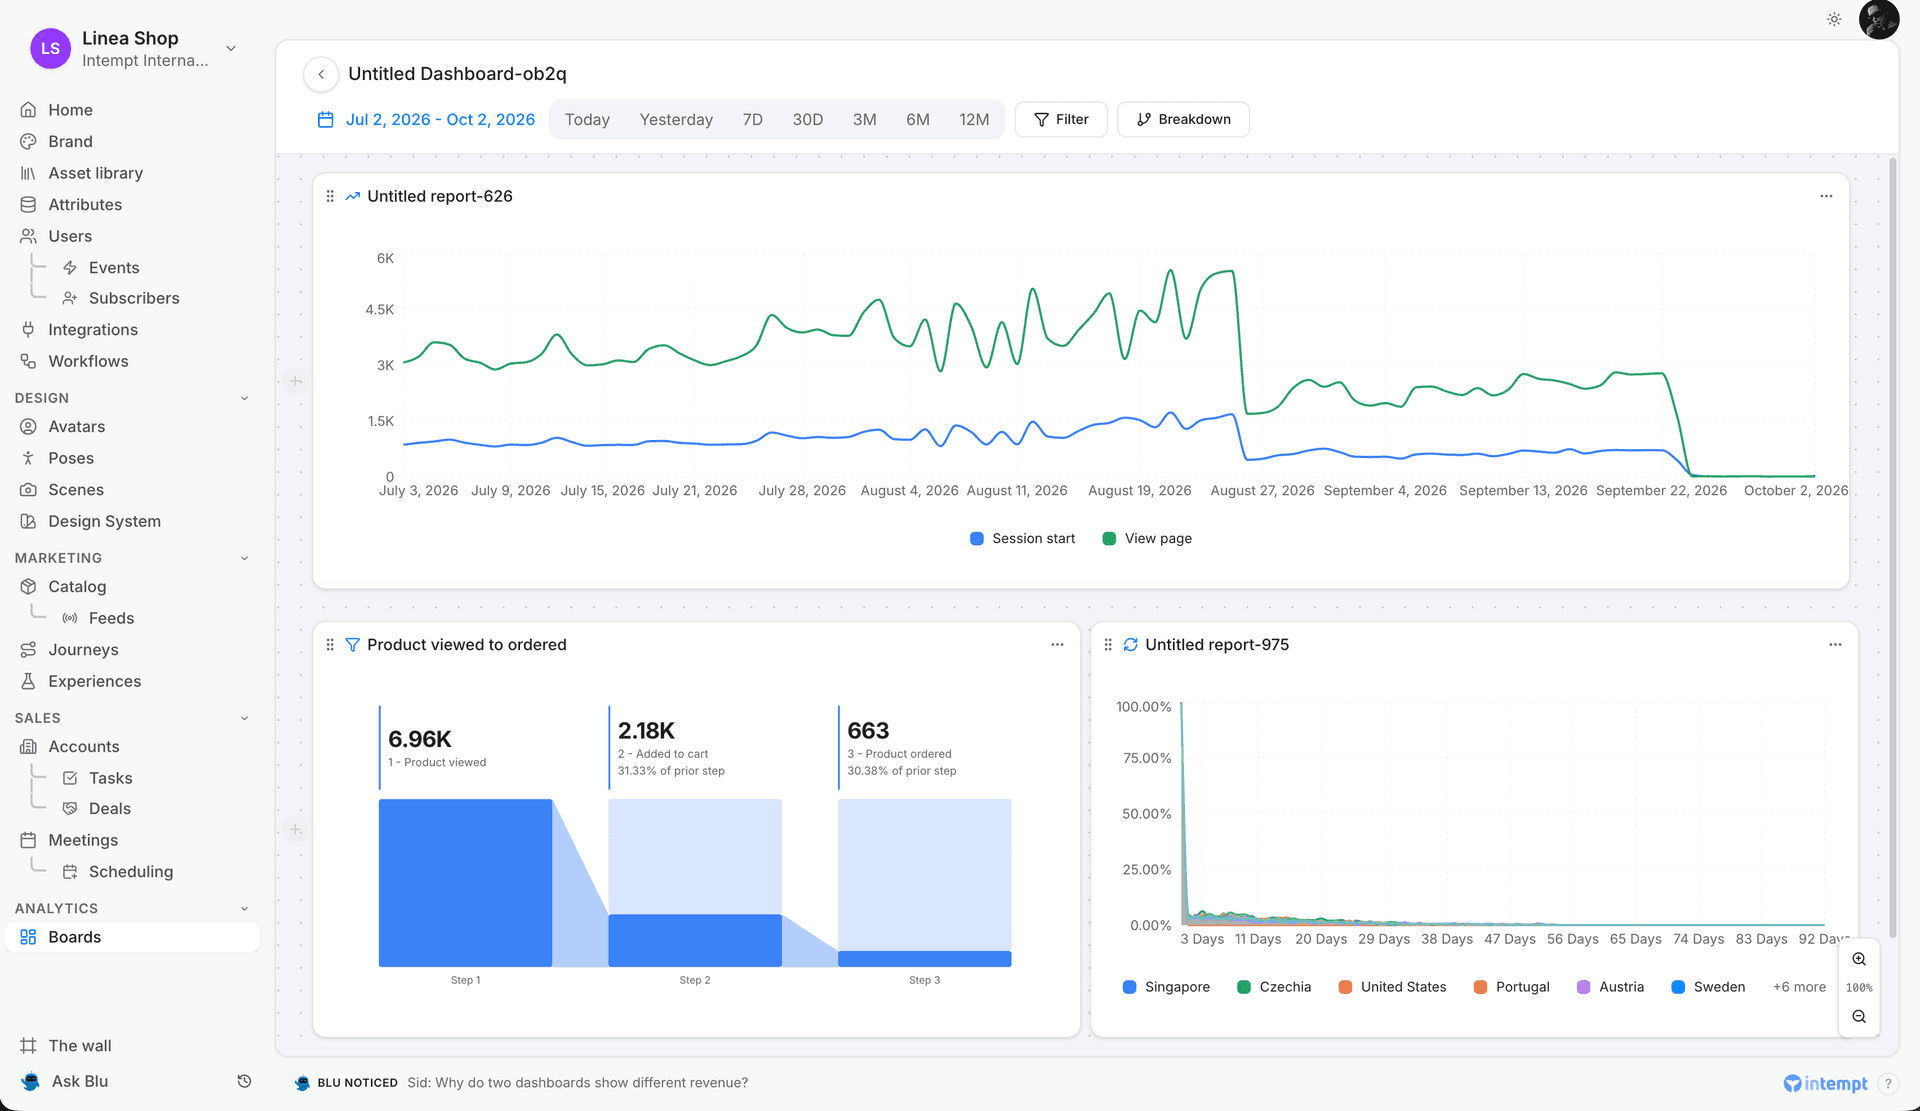
Task: Grab drag handle of Untitled report-626
Action: pos(330,196)
